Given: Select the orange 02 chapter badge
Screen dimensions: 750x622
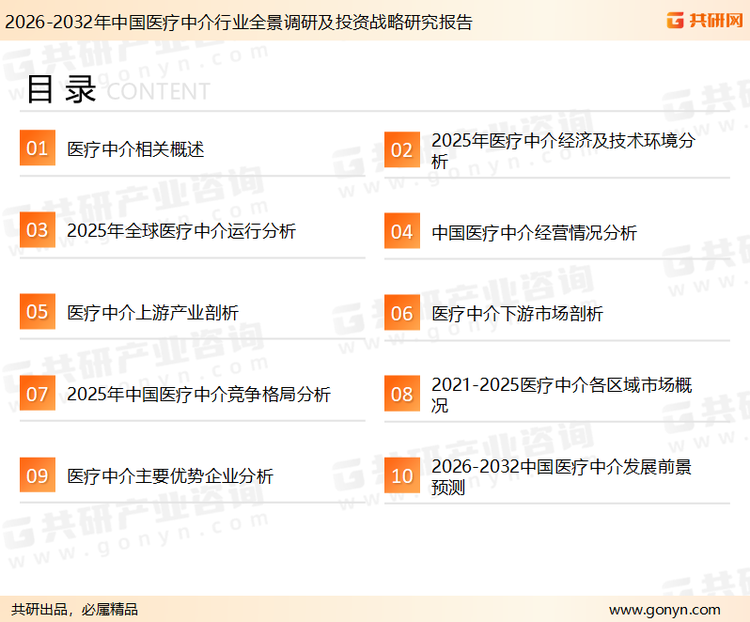Looking at the screenshot, I should coord(402,150).
